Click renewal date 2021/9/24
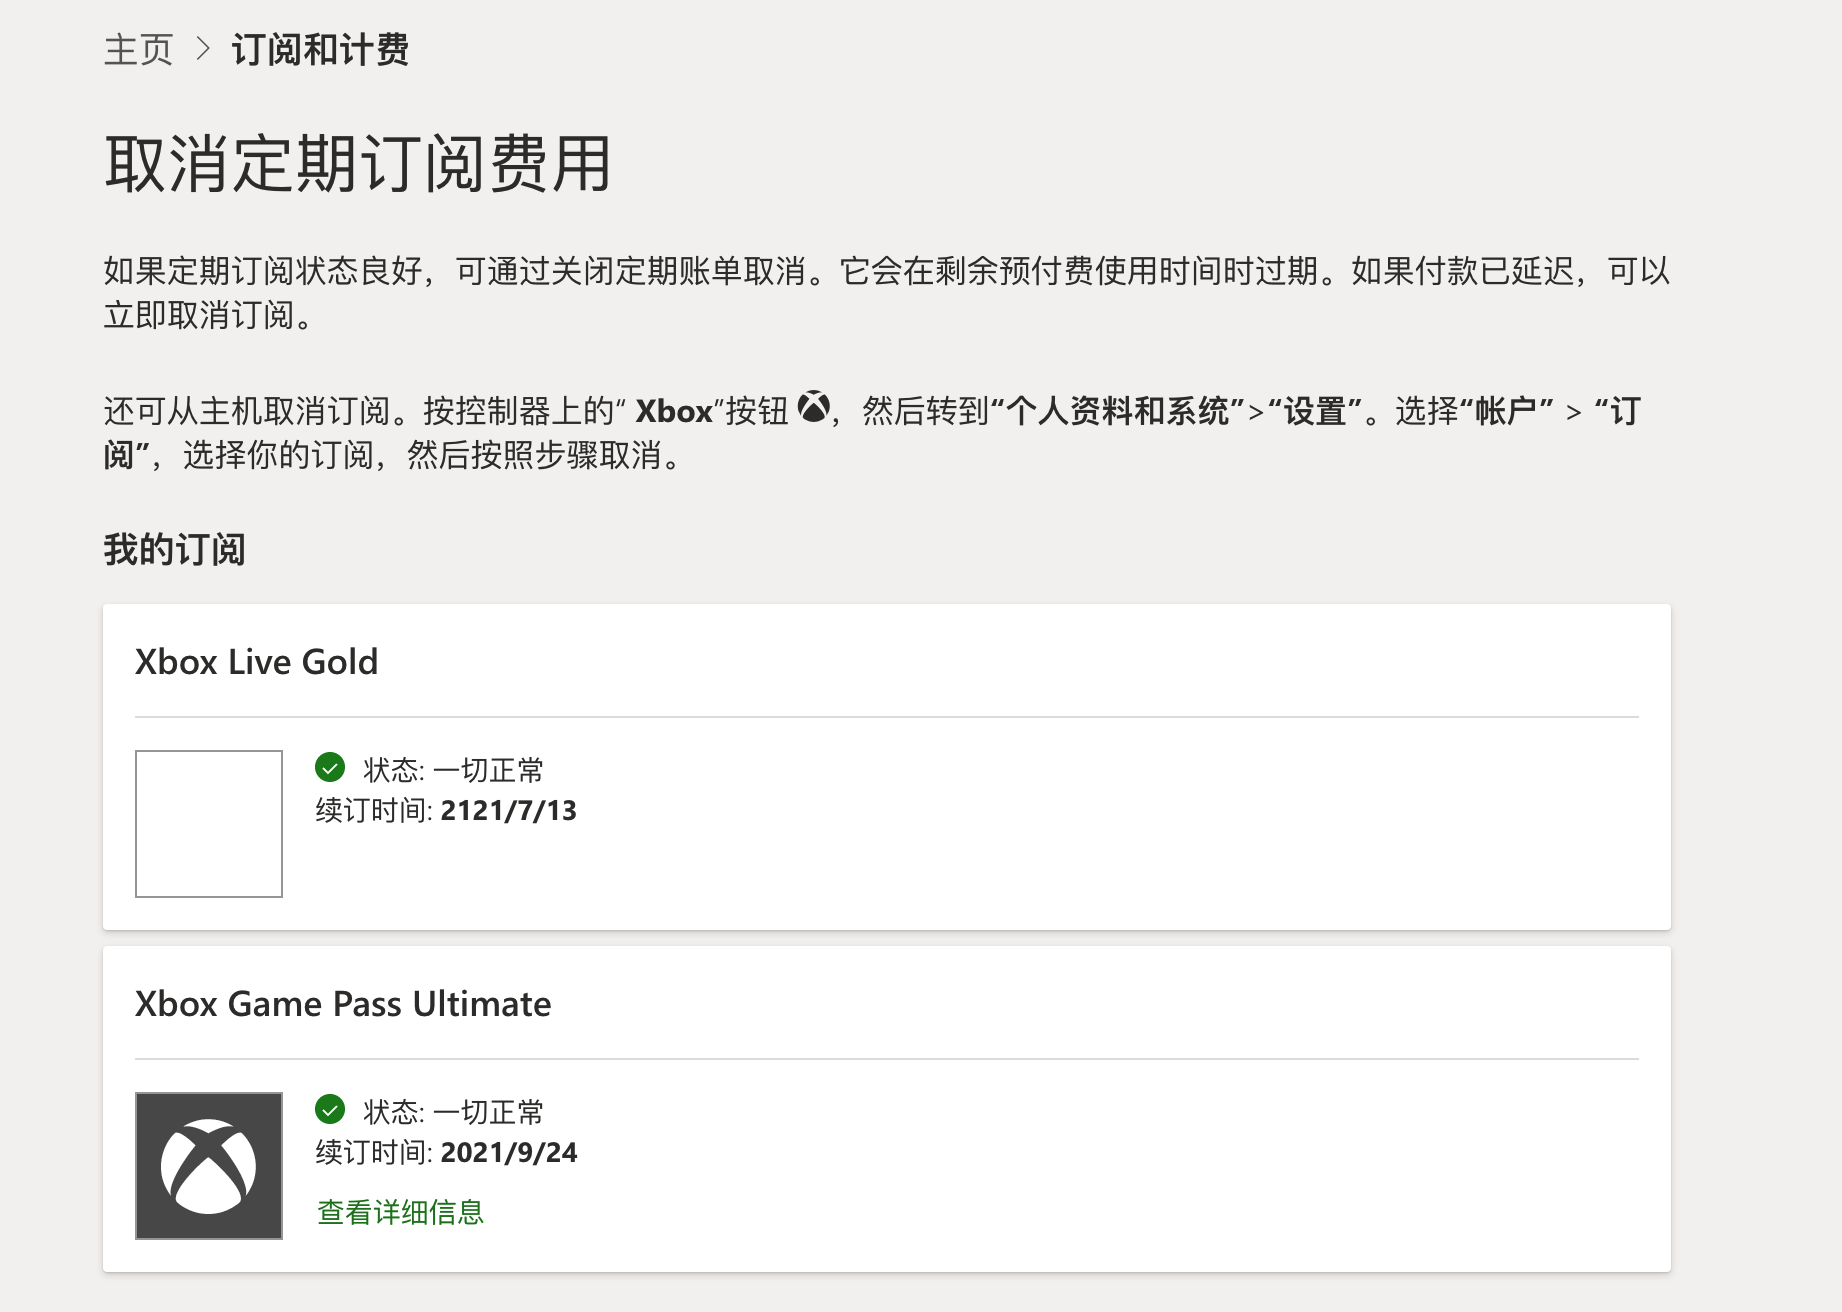The width and height of the screenshot is (1842, 1312). pyautogui.click(x=509, y=1153)
